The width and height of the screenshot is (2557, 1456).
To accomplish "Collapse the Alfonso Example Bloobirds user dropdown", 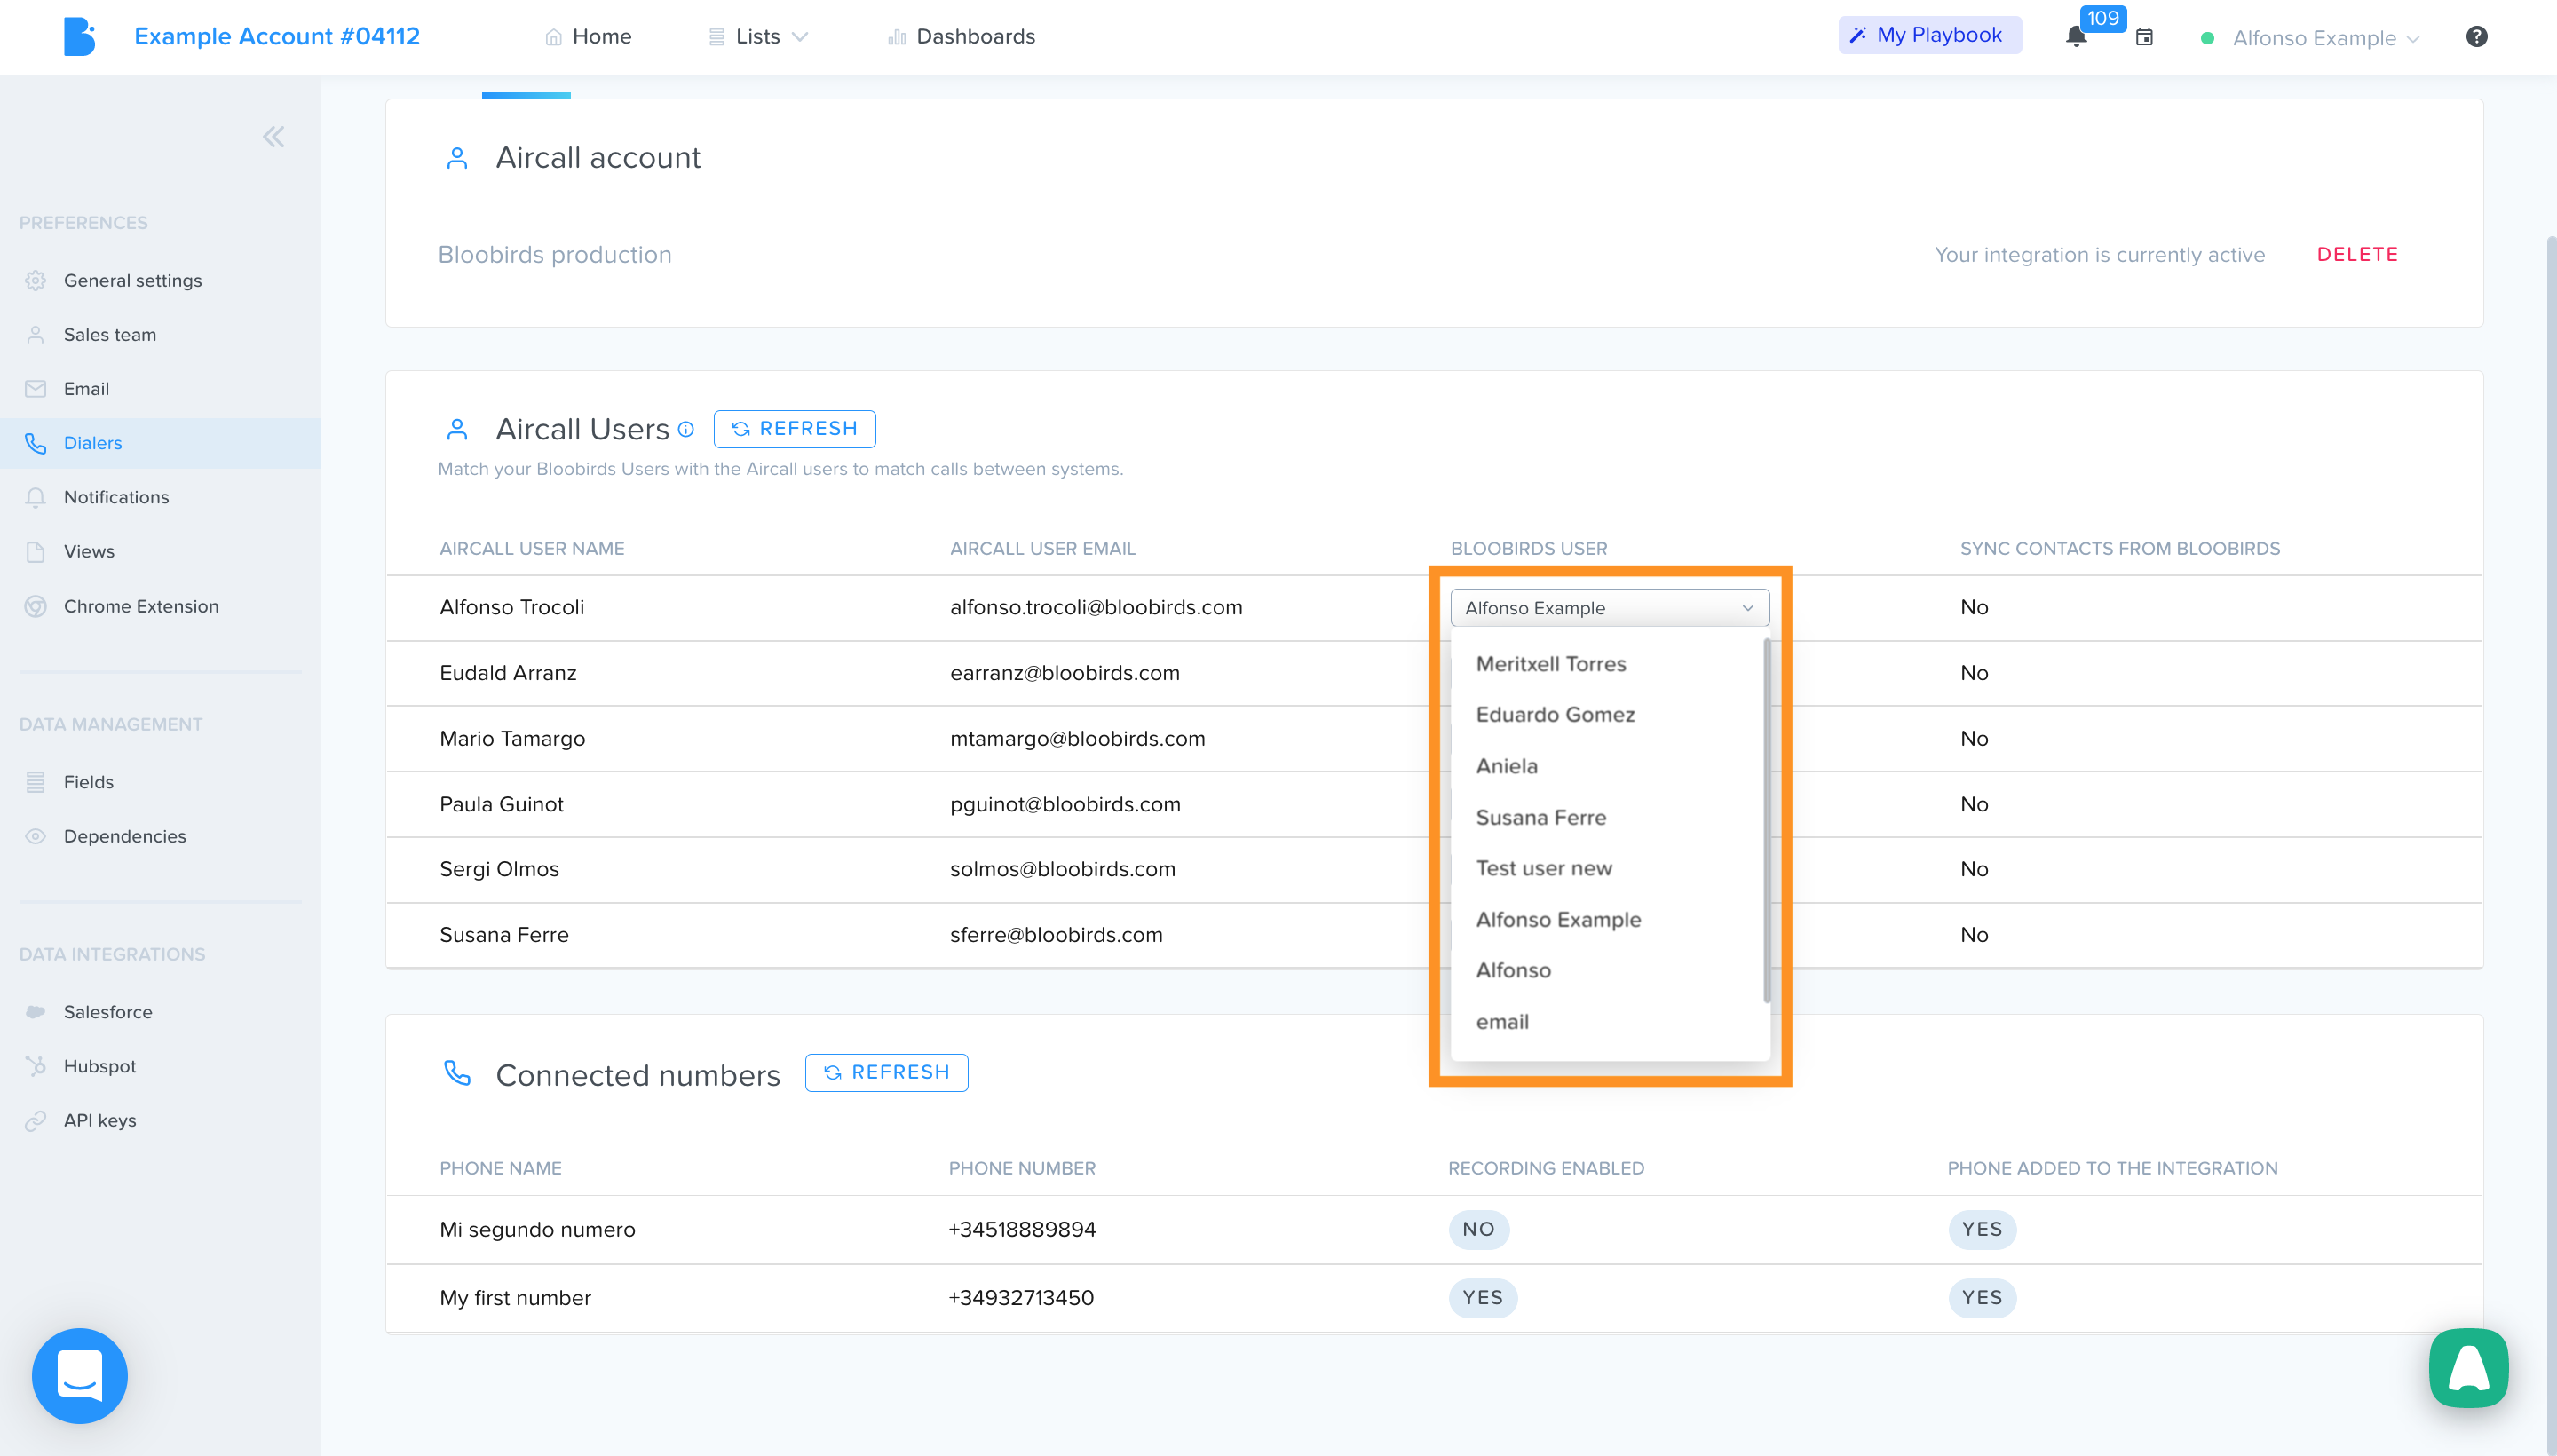I will pyautogui.click(x=1609, y=608).
